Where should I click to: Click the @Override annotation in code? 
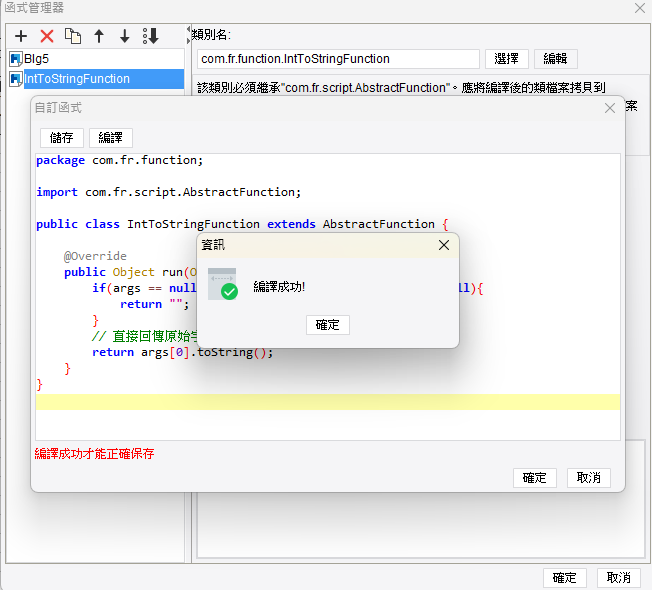pos(95,256)
